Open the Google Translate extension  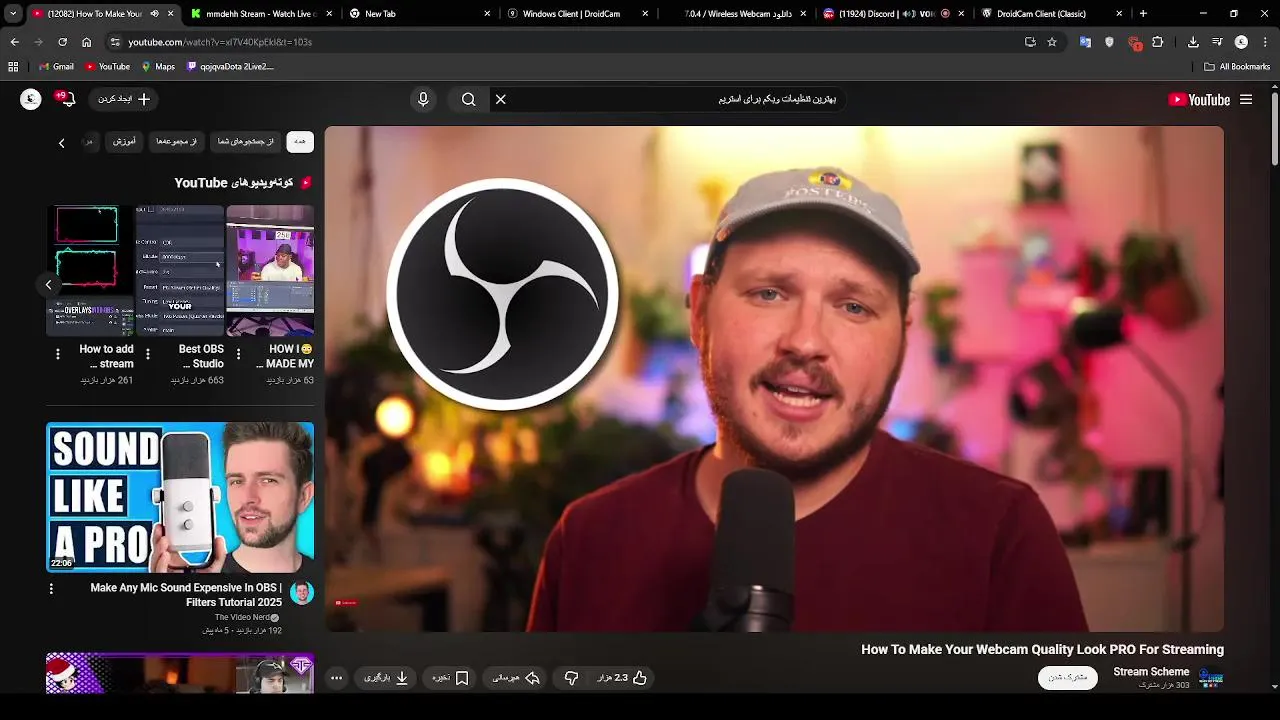[x=1085, y=42]
